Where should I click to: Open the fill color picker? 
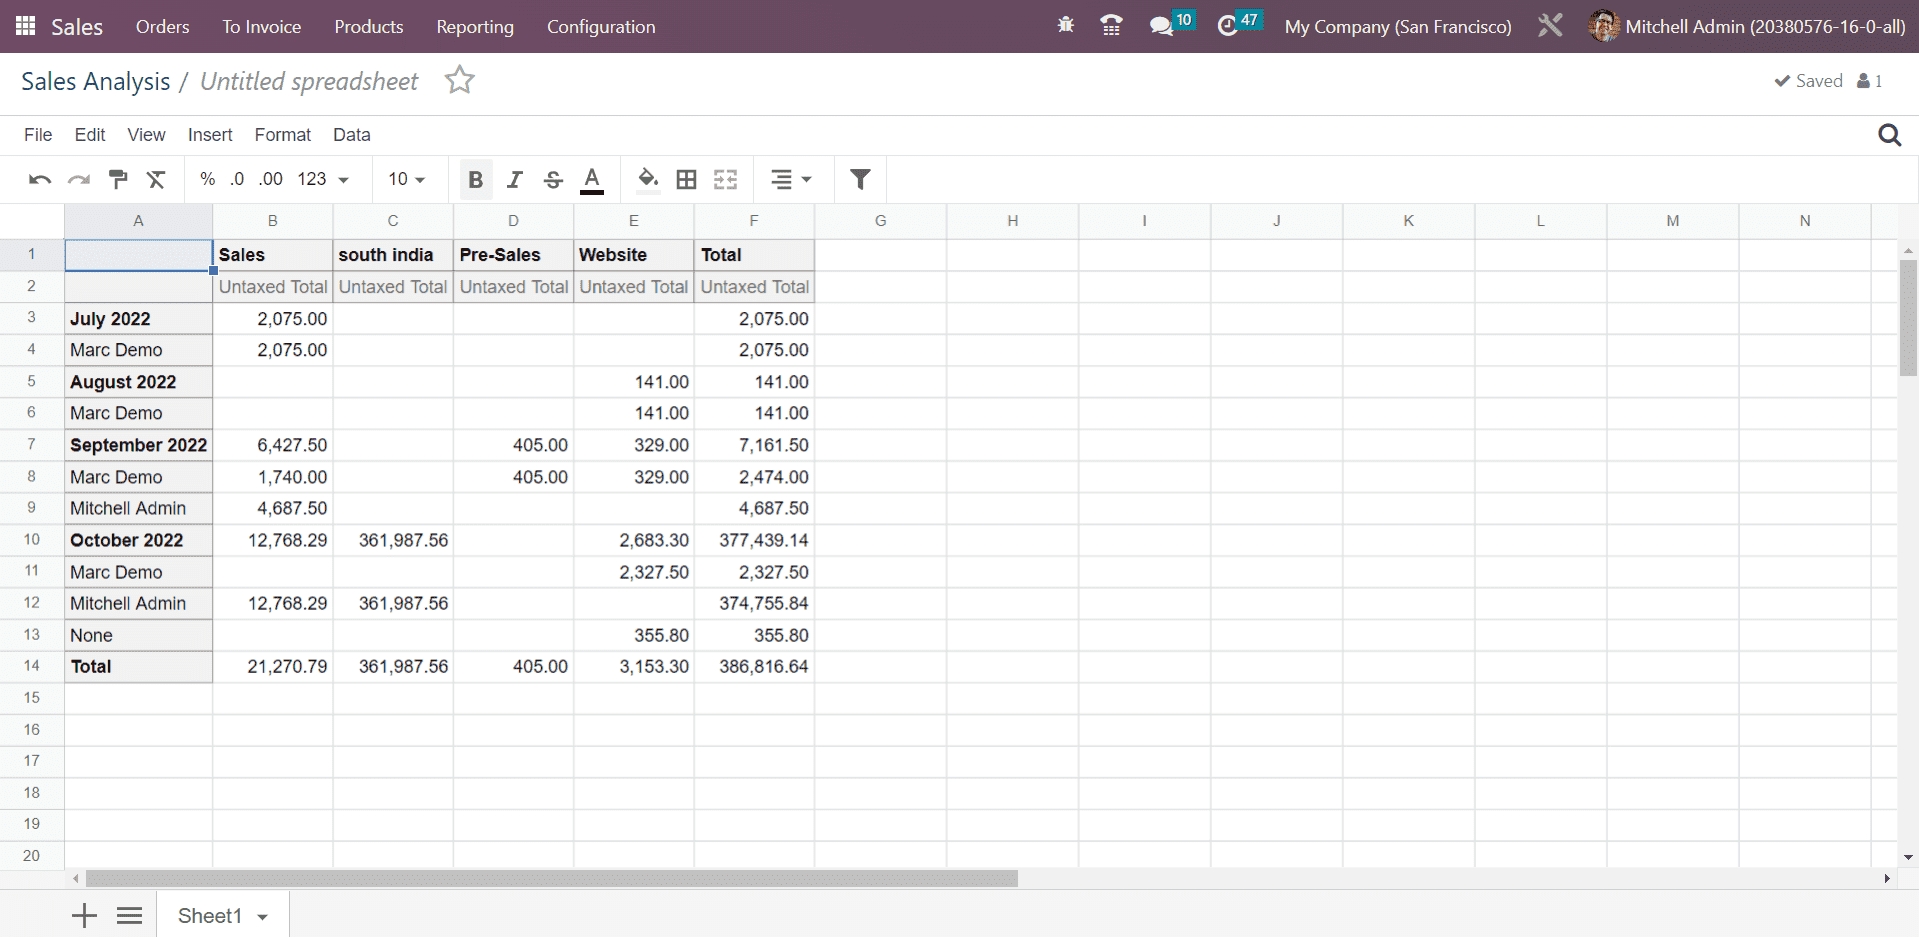tap(648, 180)
